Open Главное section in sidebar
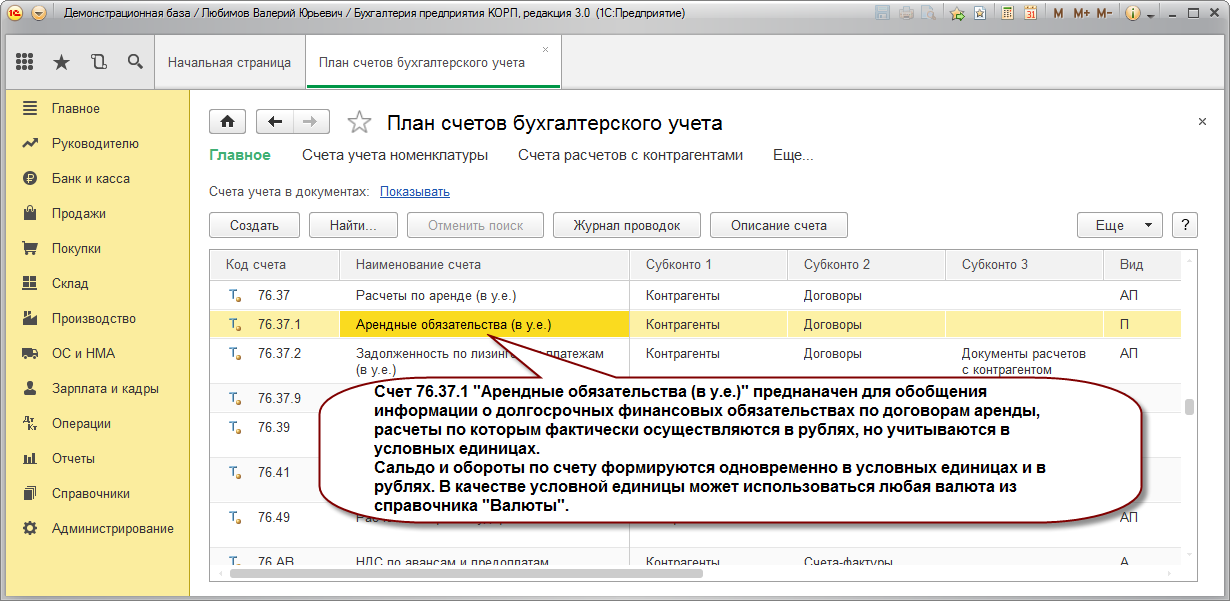This screenshot has width=1230, height=601. [x=95, y=108]
